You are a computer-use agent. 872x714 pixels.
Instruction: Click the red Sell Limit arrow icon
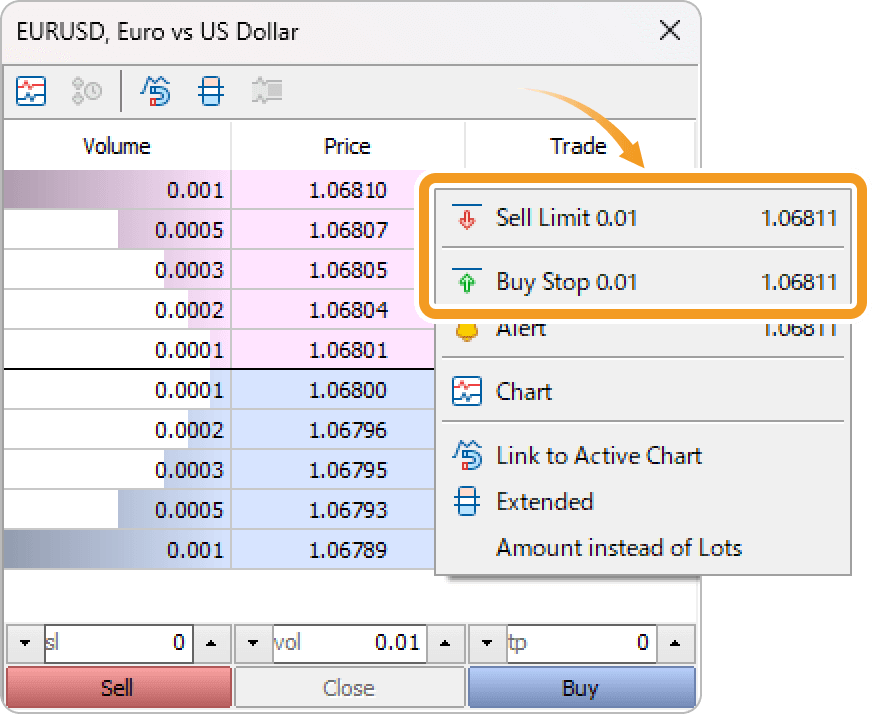(466, 218)
